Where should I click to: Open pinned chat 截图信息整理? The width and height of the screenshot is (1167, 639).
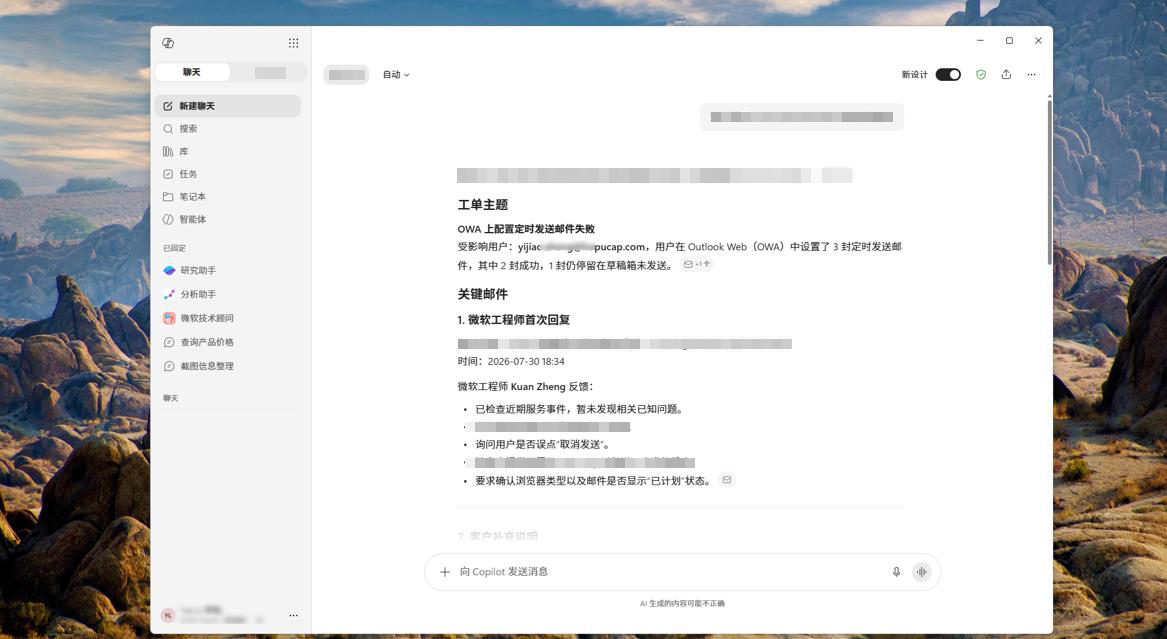click(x=228, y=366)
